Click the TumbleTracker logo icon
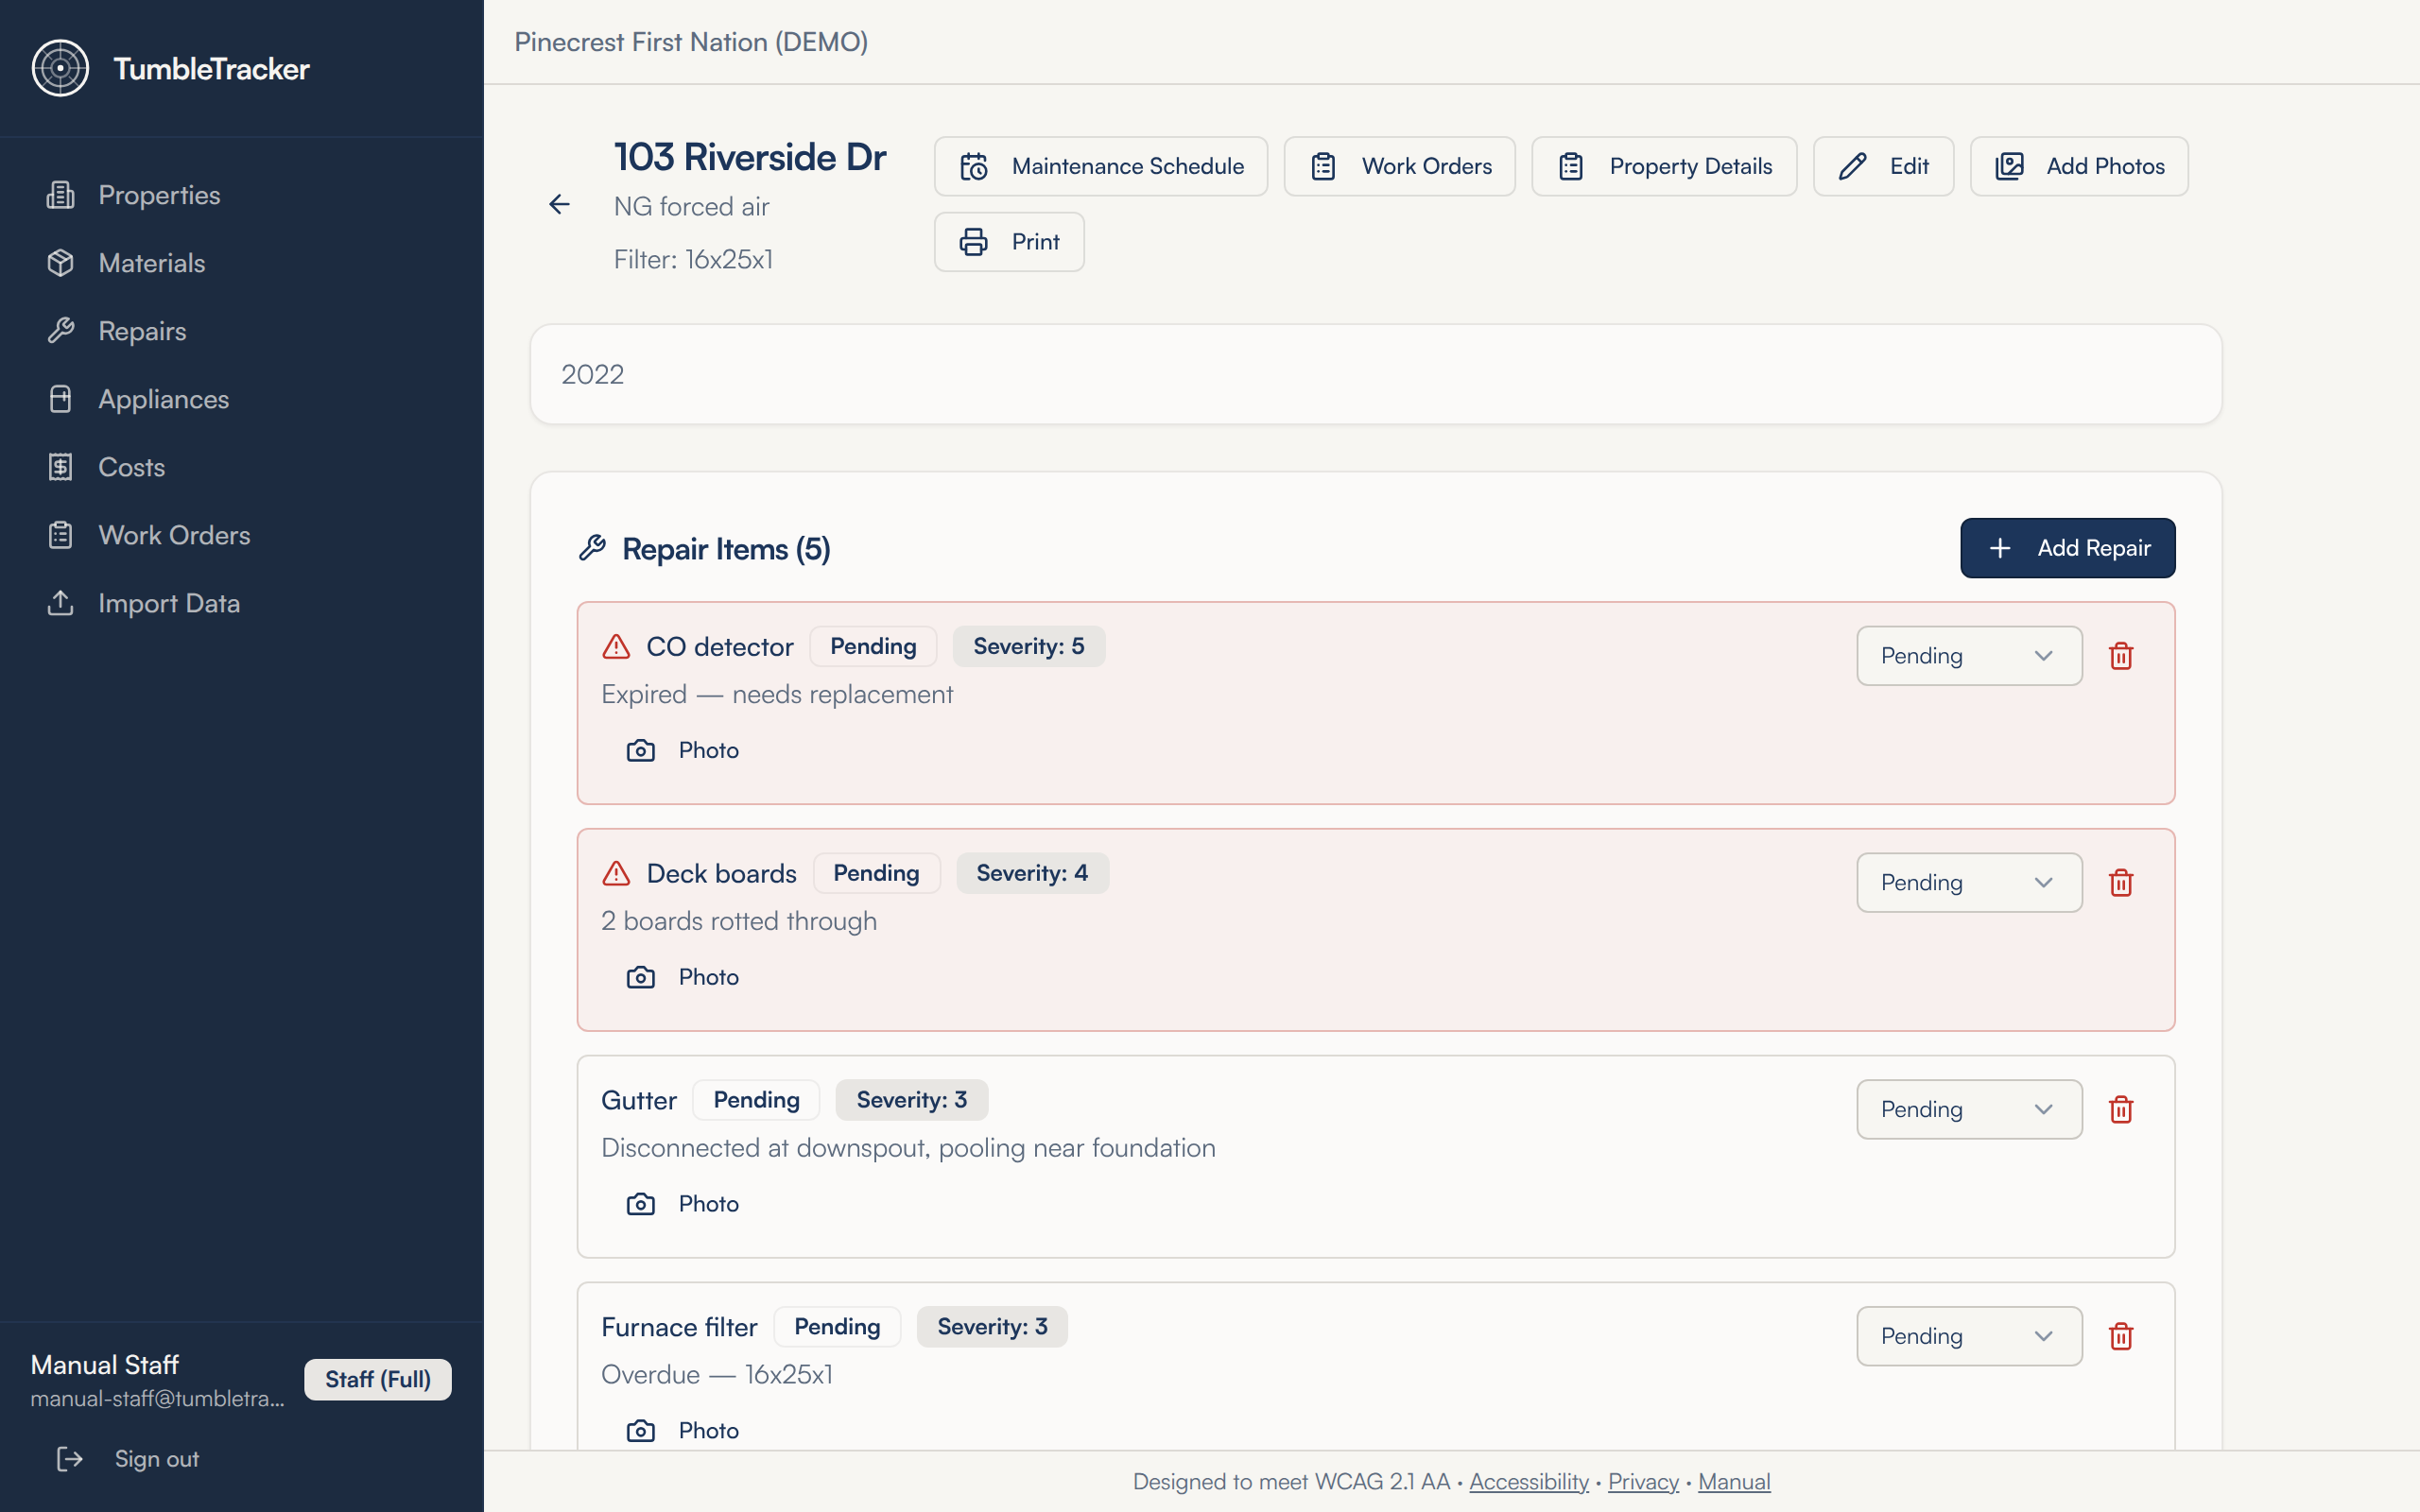 click(x=60, y=68)
